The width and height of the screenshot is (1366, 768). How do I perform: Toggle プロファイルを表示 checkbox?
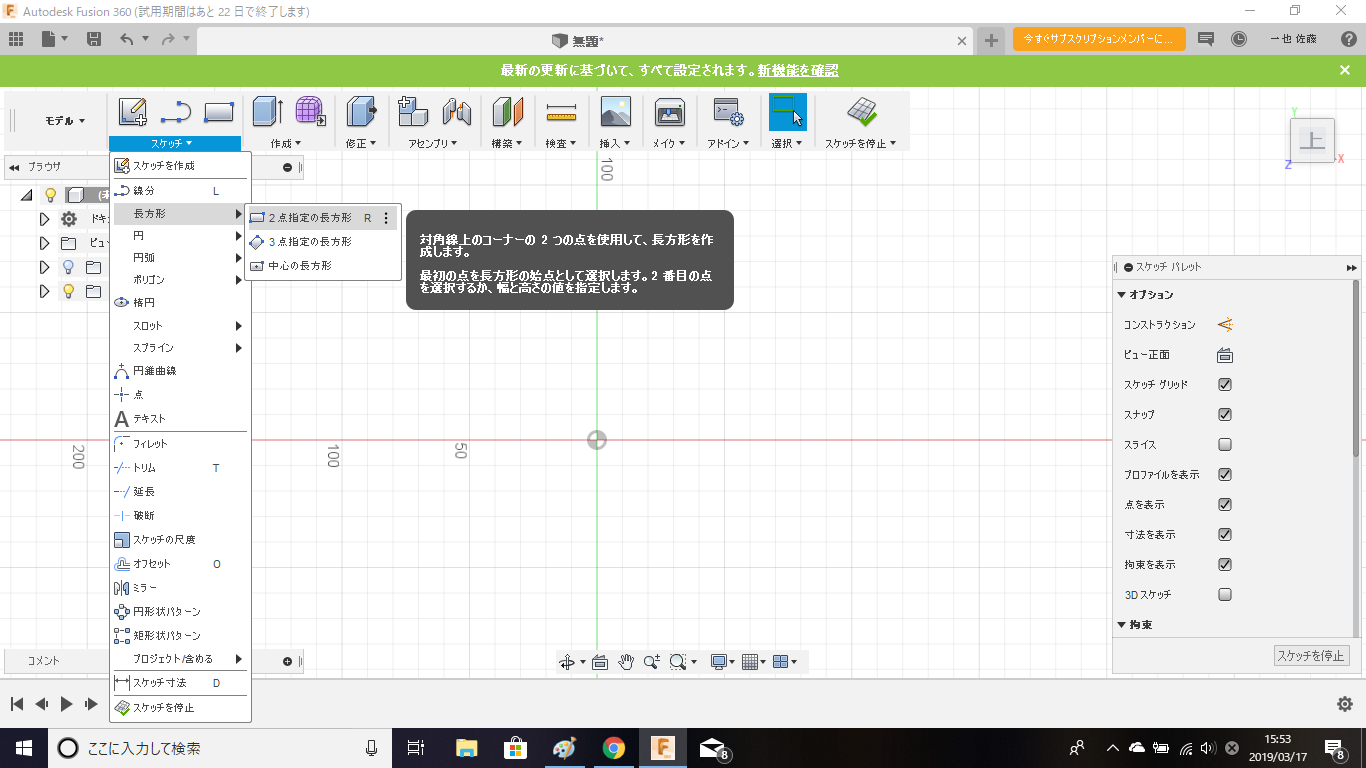pyautogui.click(x=1225, y=475)
